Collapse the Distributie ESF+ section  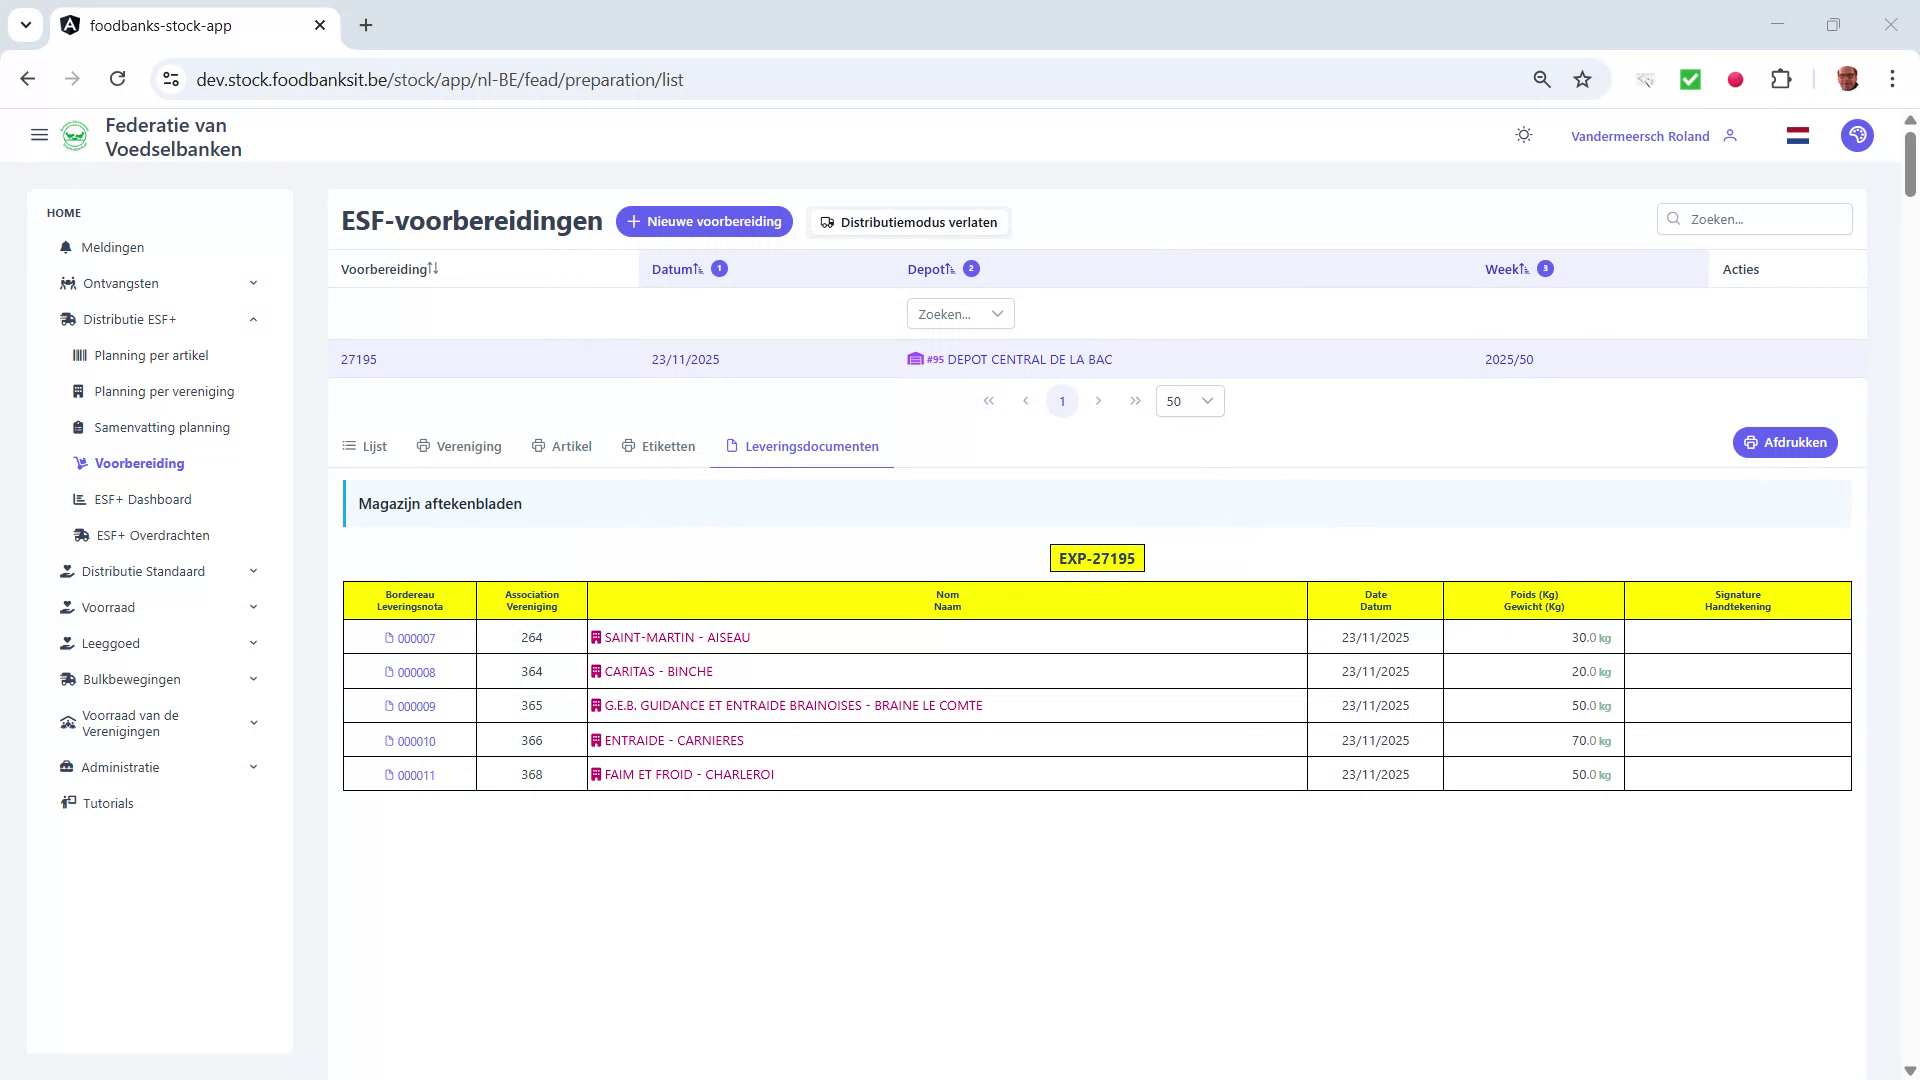coord(253,319)
